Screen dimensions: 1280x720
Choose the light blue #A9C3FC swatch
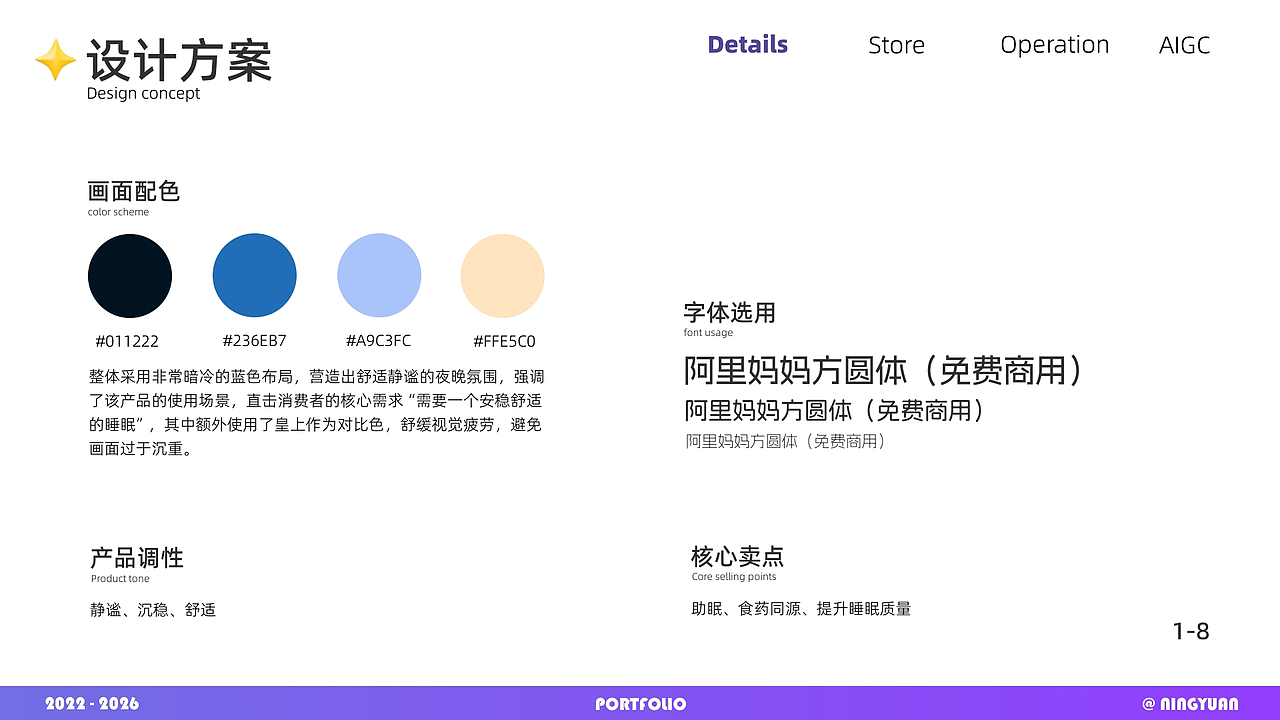click(379, 276)
